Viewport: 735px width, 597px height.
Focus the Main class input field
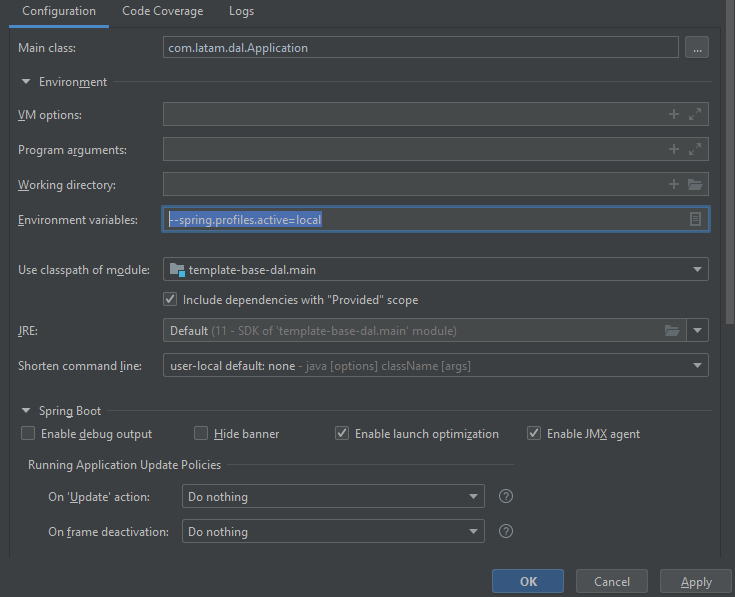(420, 47)
